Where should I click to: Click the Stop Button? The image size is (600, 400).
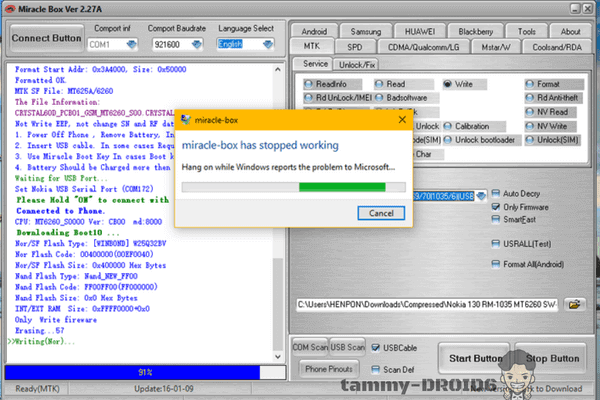click(x=552, y=358)
